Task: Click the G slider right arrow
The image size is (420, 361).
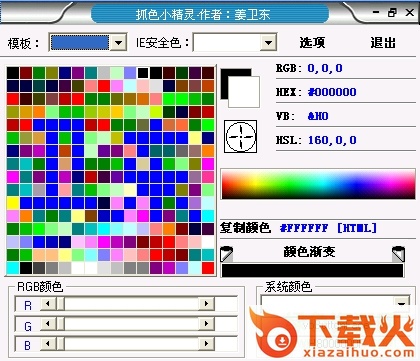Action: pyautogui.click(x=206, y=323)
